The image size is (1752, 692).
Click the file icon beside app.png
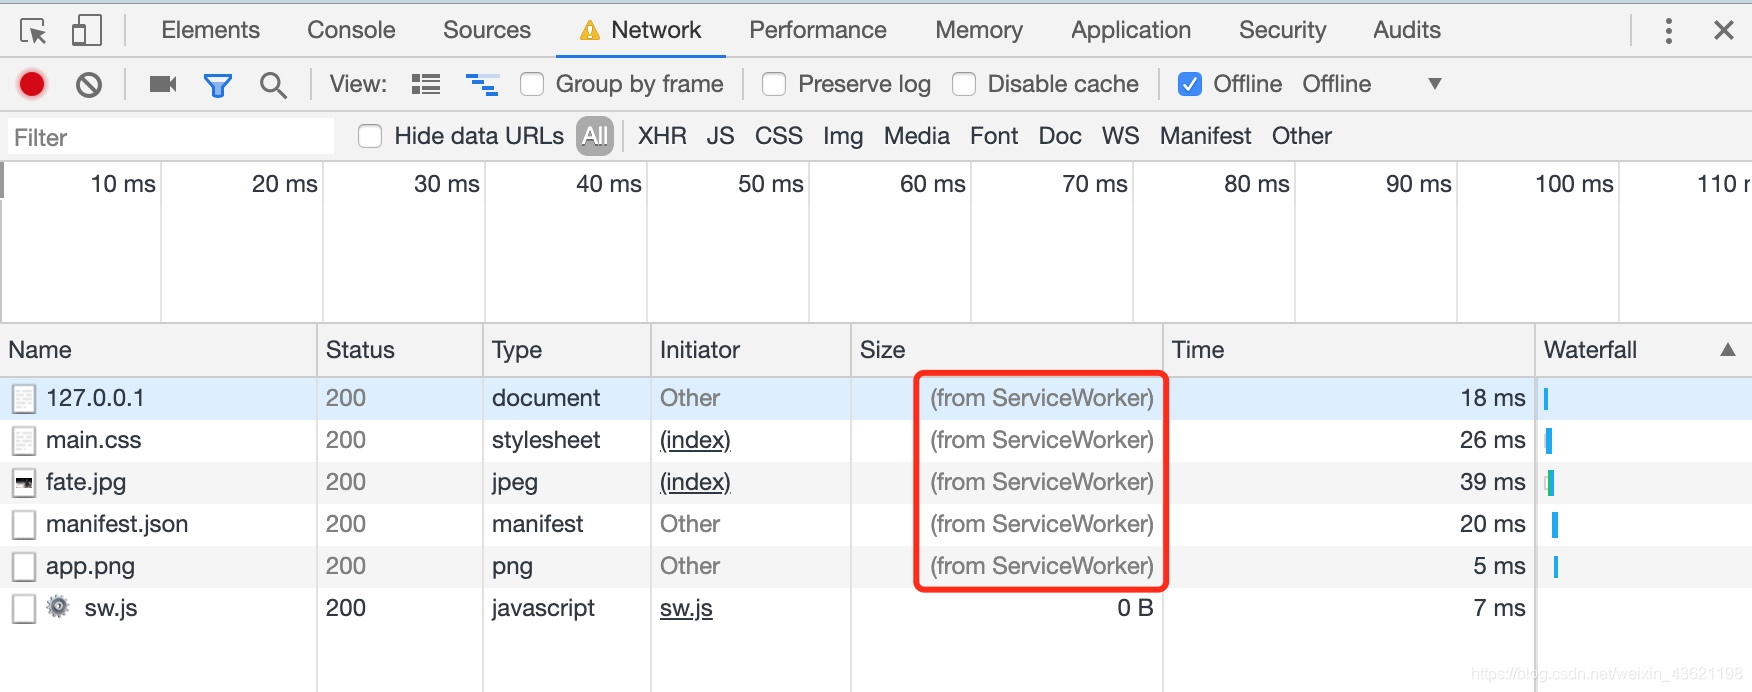coord(24,567)
